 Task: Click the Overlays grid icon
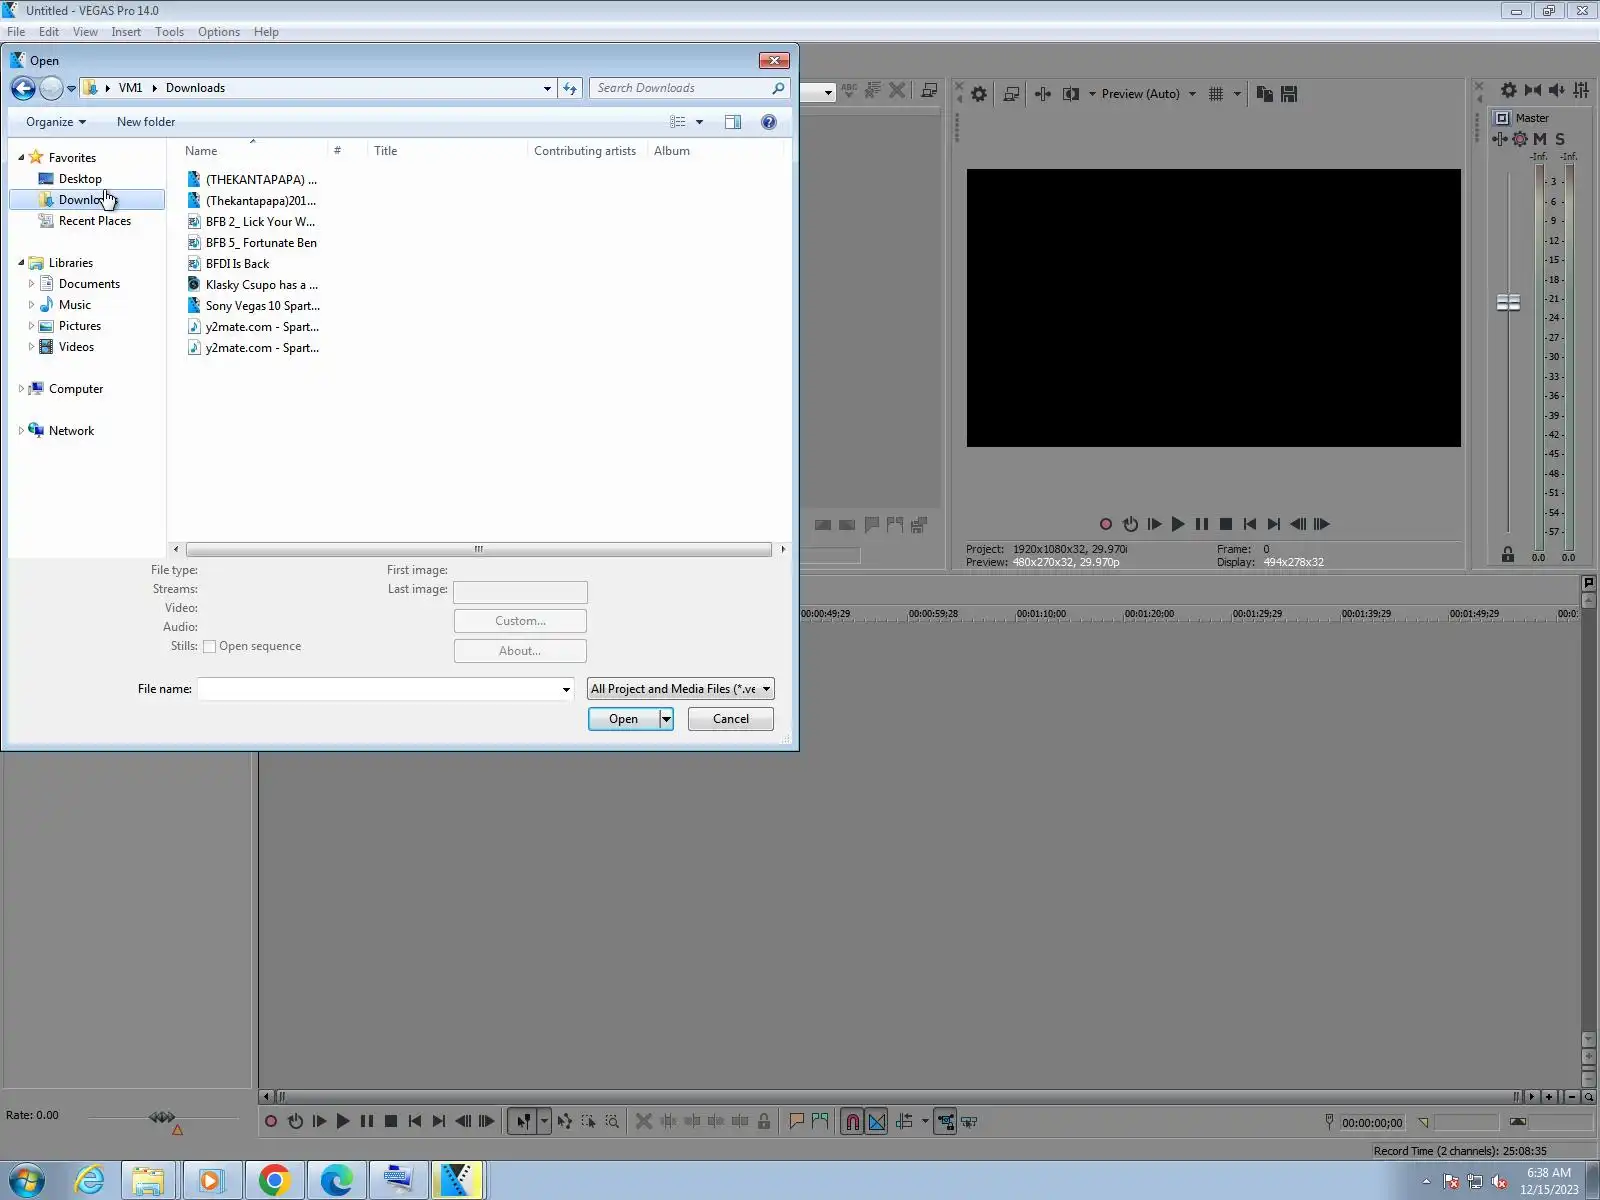(1216, 94)
